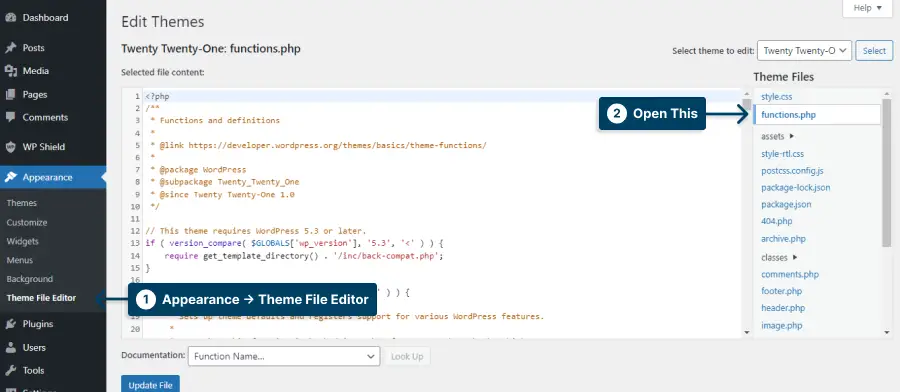Open the Select theme to edit dropdown

click(x=804, y=51)
